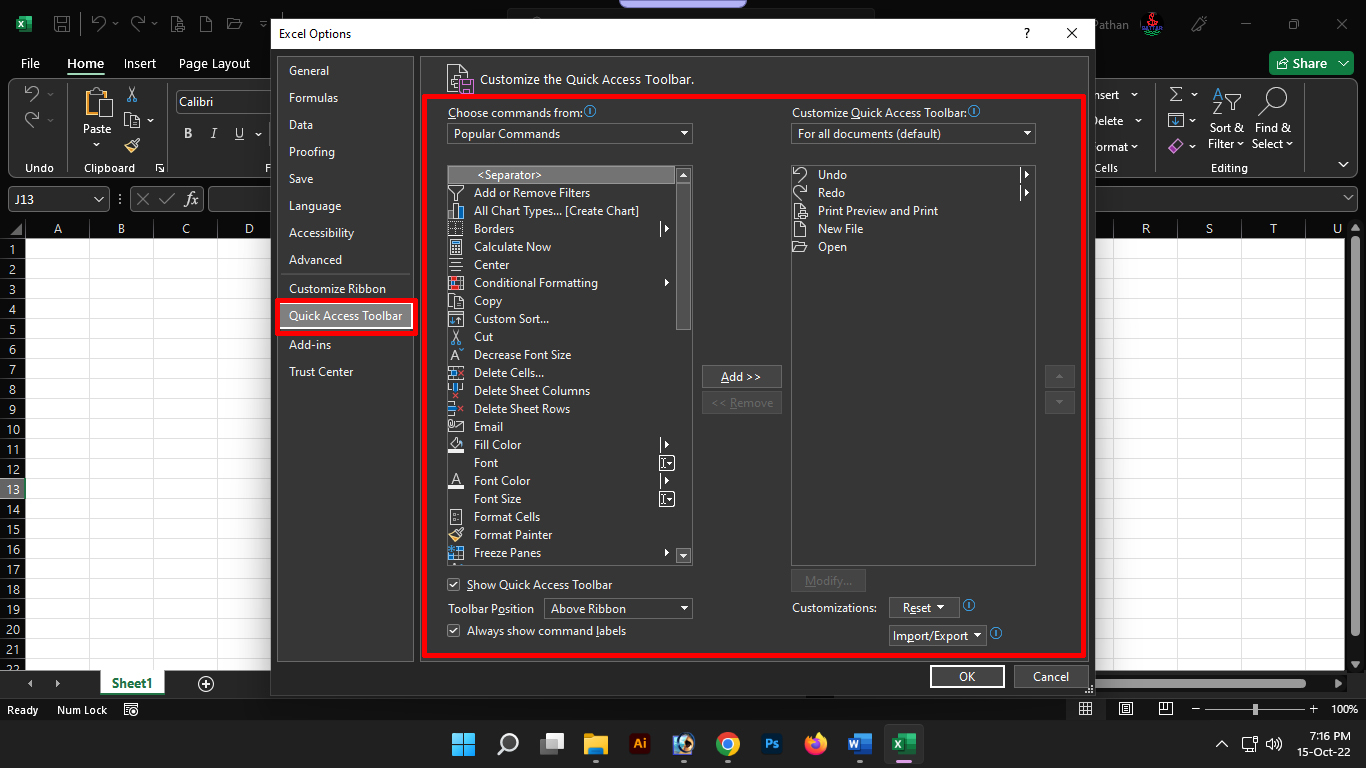
Task: Open Photoshop from the taskbar
Action: pyautogui.click(x=772, y=744)
